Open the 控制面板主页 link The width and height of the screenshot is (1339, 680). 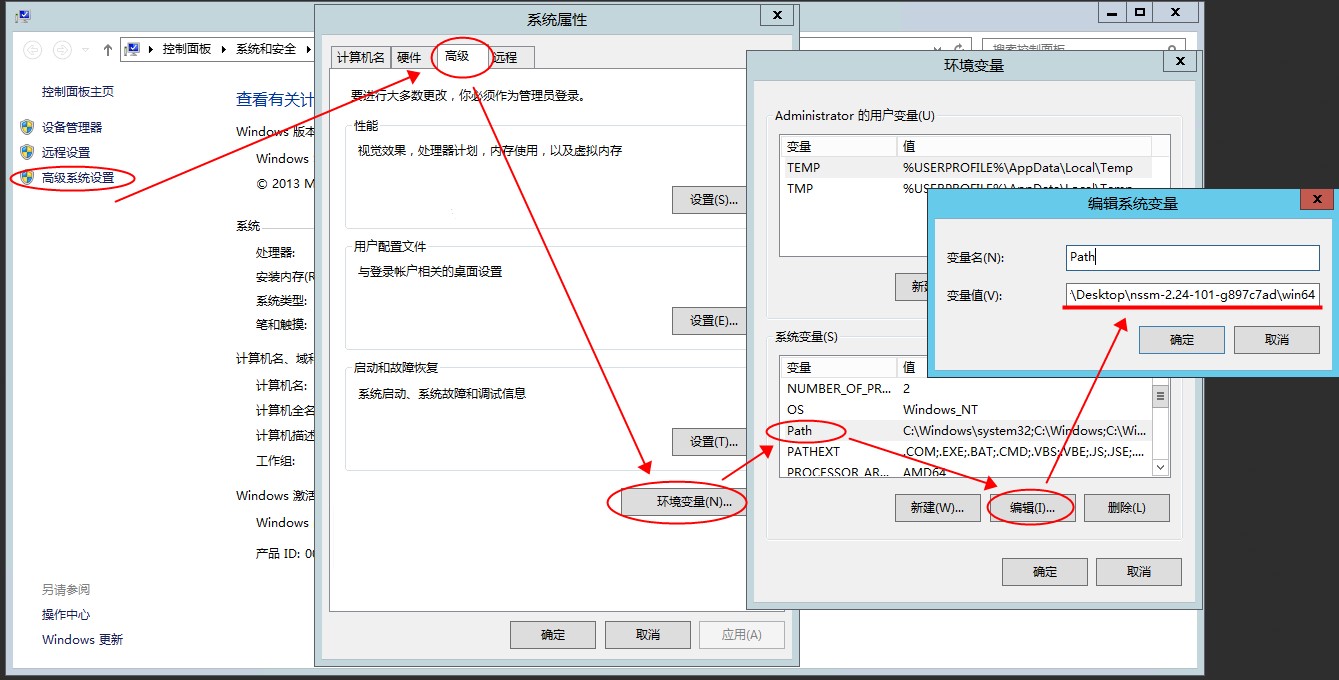tap(78, 91)
